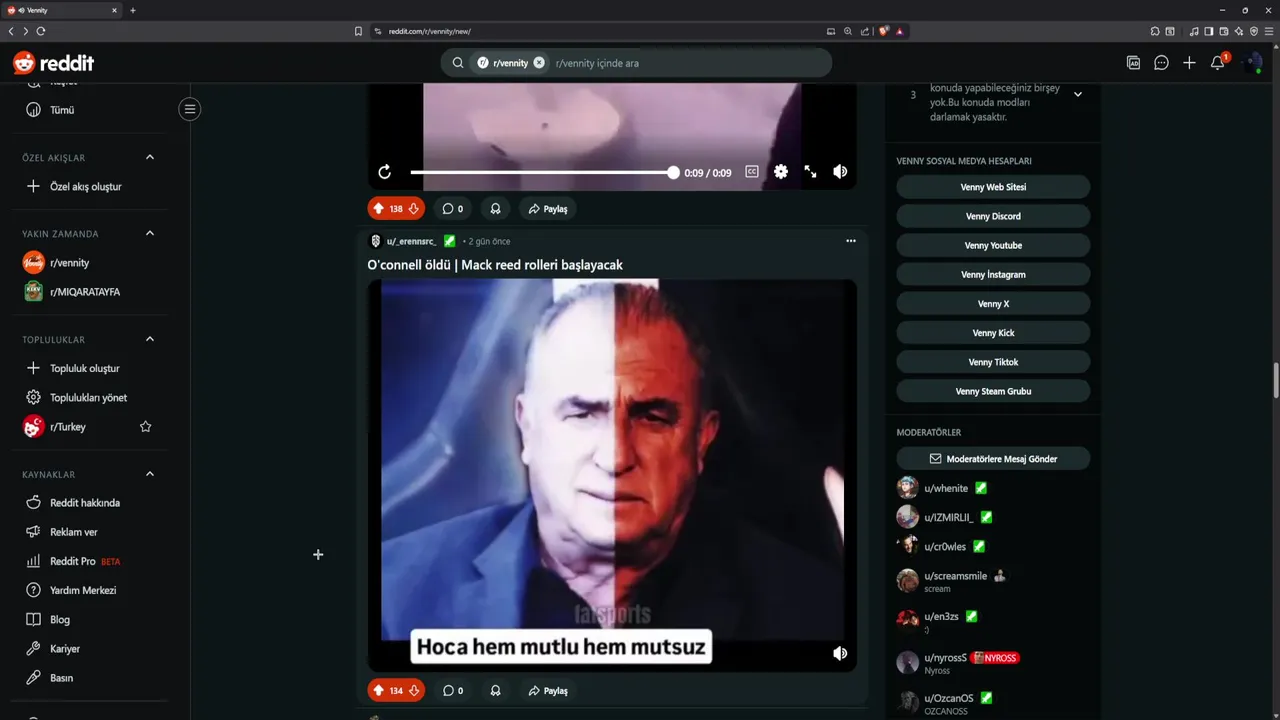Screen dimensions: 1280x720
Task: Open post options three-dot menu
Action: pos(851,241)
